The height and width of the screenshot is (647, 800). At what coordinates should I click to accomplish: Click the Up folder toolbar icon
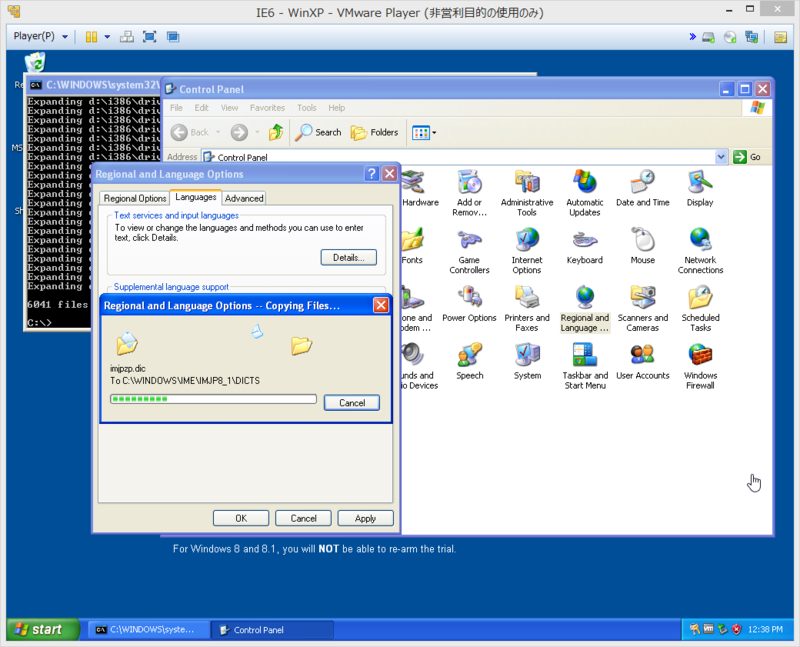pos(276,132)
